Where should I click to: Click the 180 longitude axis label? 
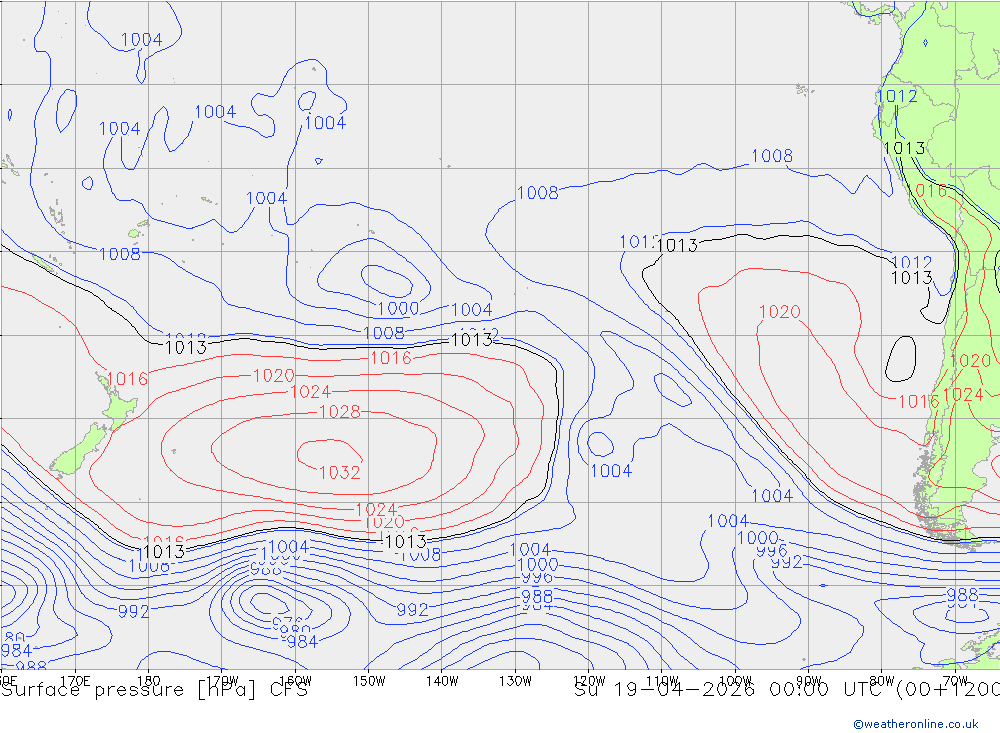[149, 681]
